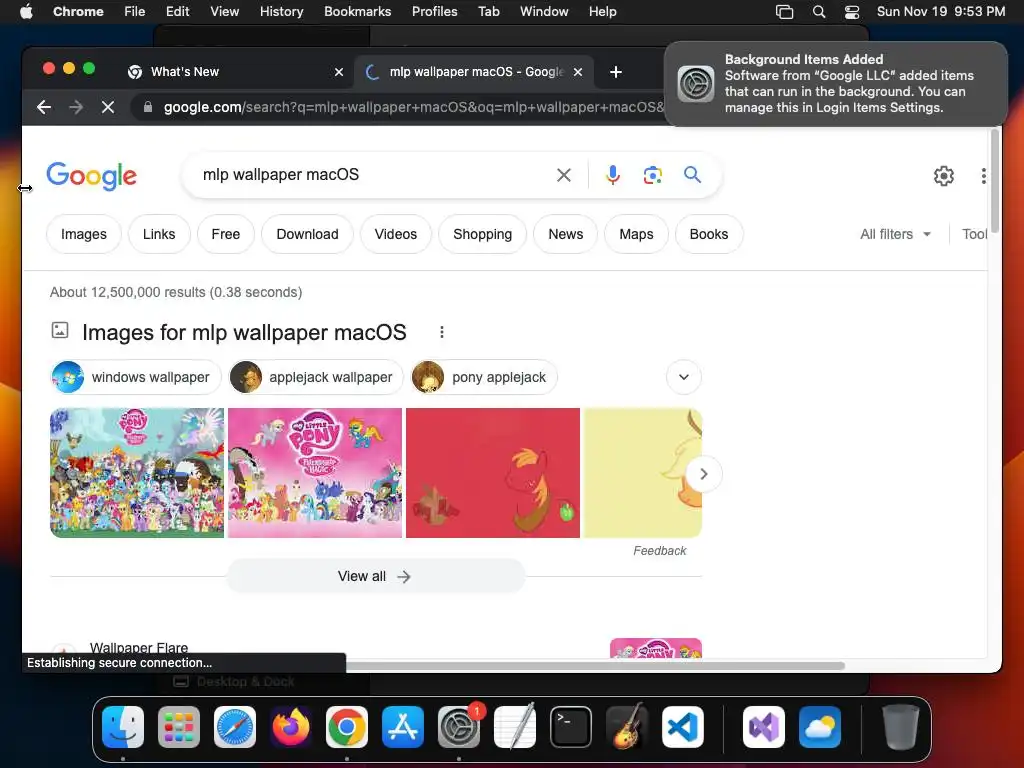The image size is (1024, 768).
Task: Click Stage Manager icon in menu bar
Action: 784,12
